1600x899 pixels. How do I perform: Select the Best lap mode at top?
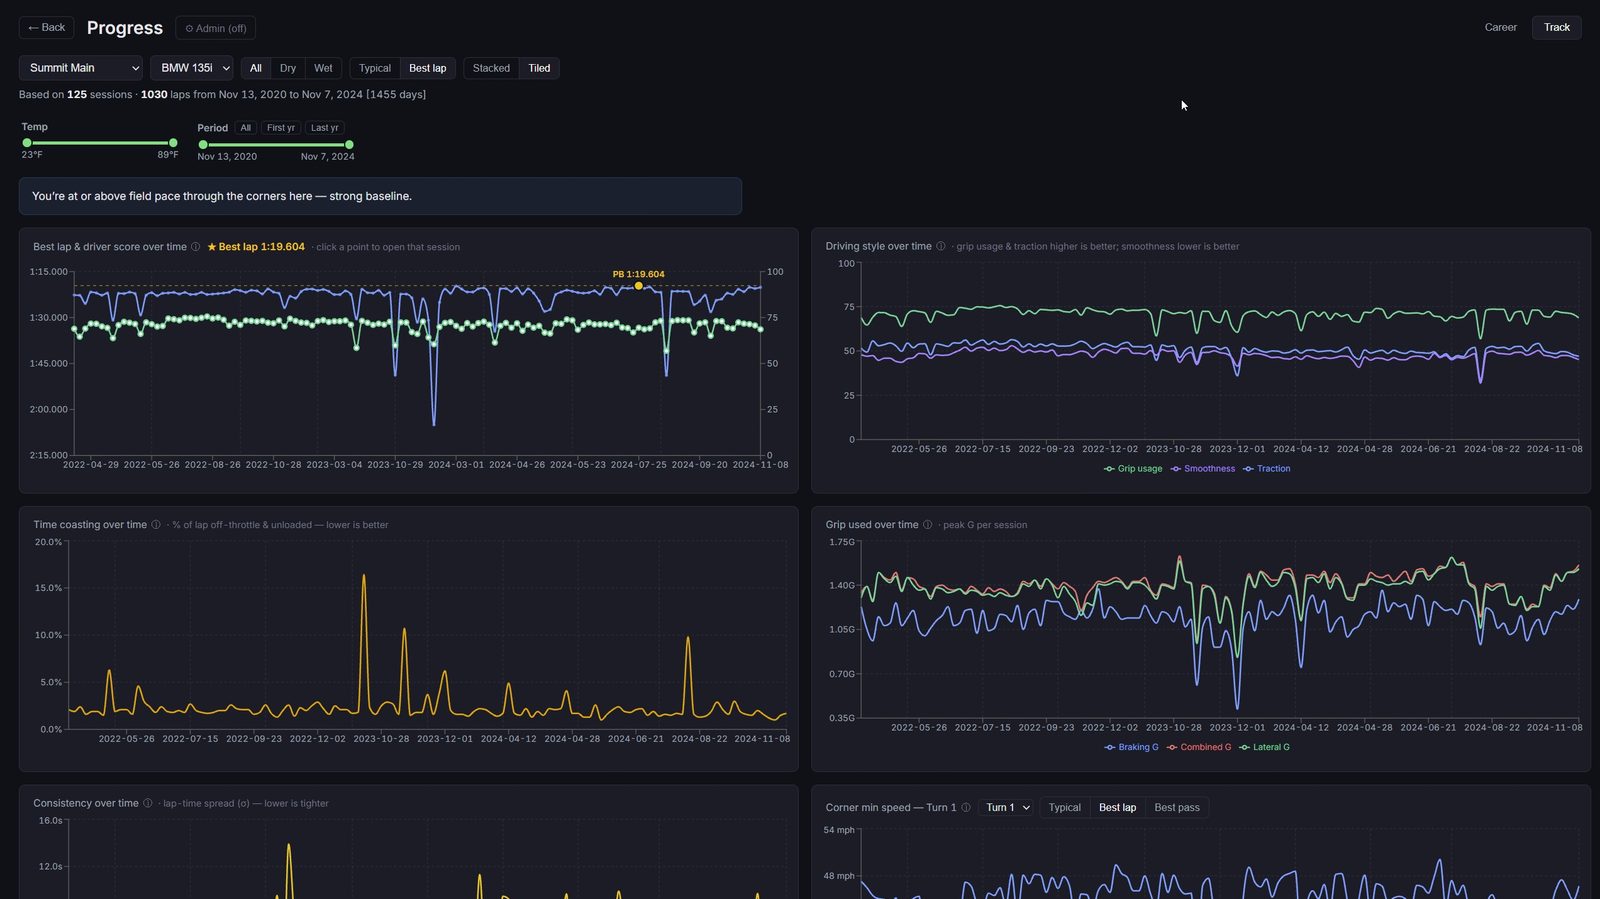click(x=428, y=68)
